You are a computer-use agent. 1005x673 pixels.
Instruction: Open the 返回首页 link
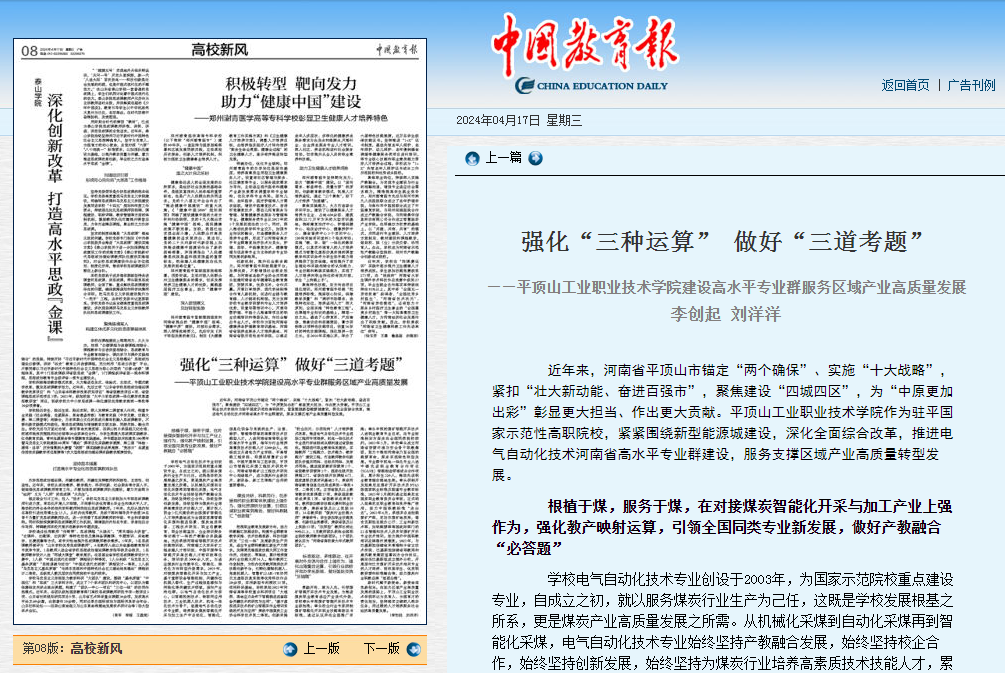click(x=905, y=85)
